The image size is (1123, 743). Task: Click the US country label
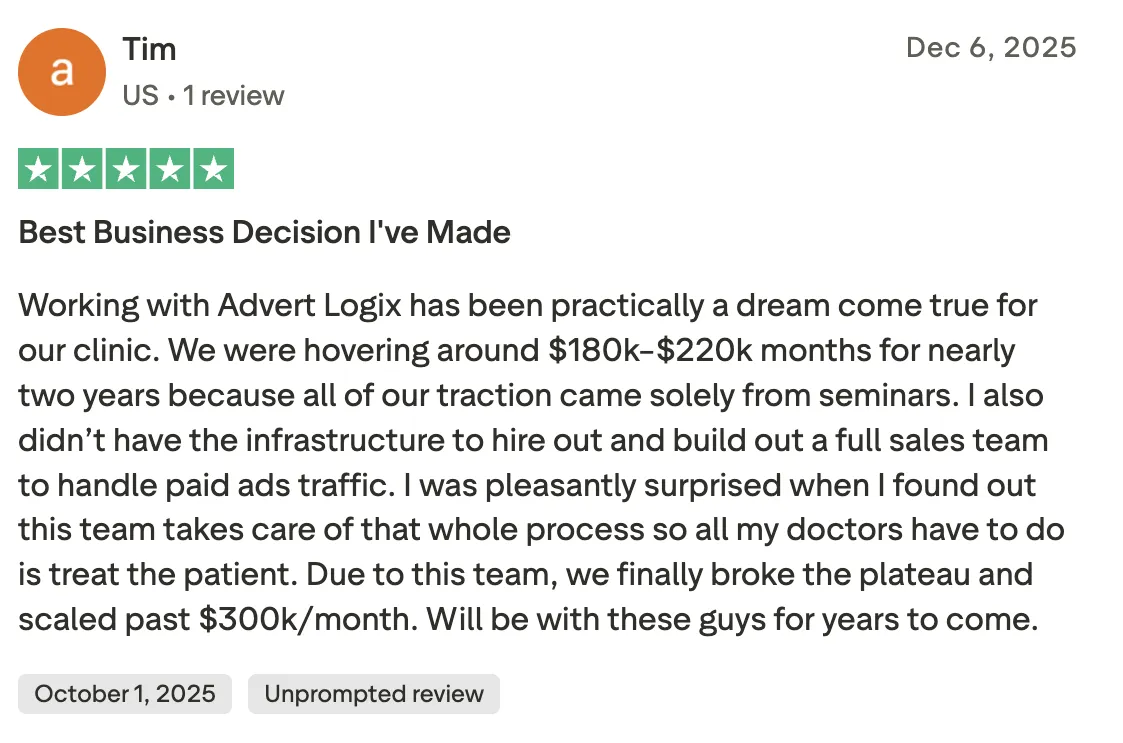point(140,95)
